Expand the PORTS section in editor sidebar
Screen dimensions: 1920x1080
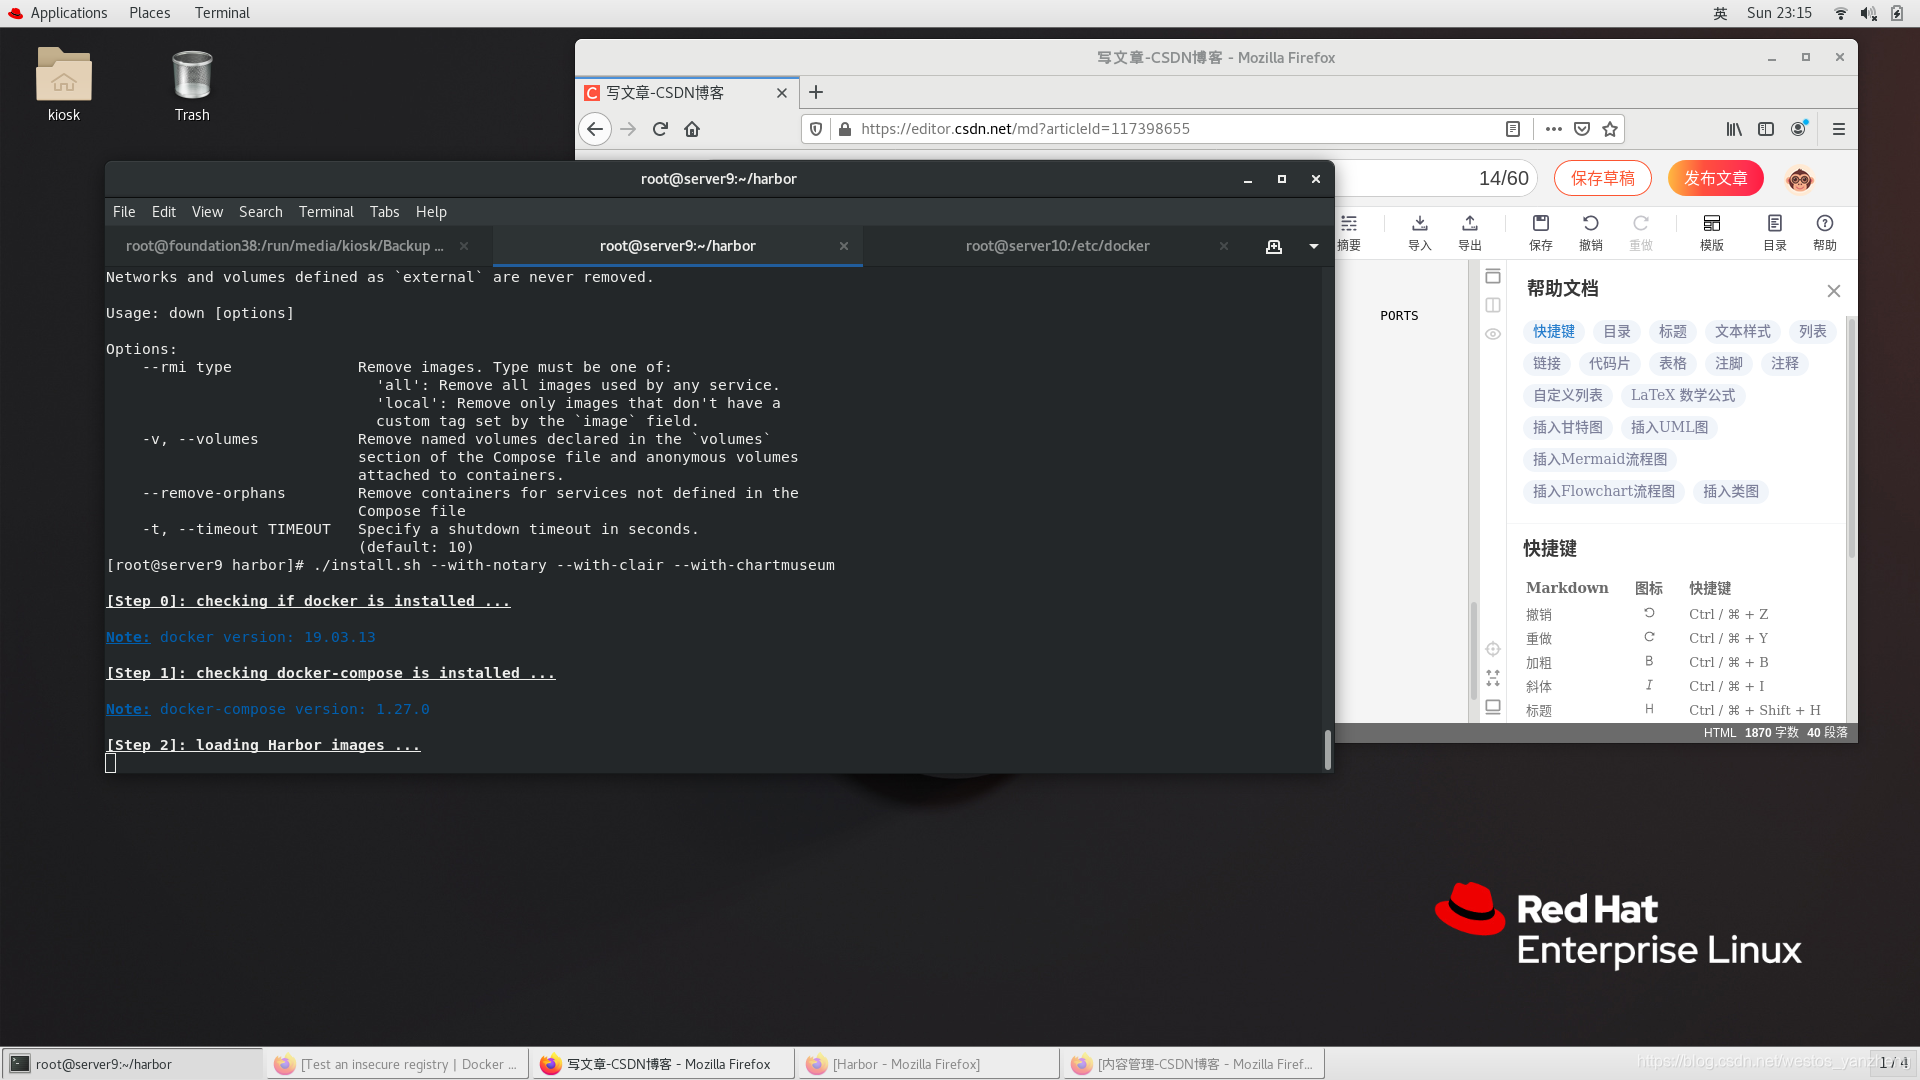[1398, 315]
